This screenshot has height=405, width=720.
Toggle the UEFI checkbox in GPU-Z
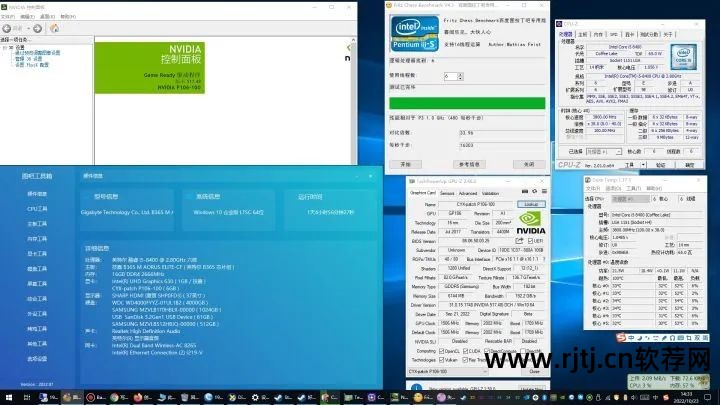point(530,241)
